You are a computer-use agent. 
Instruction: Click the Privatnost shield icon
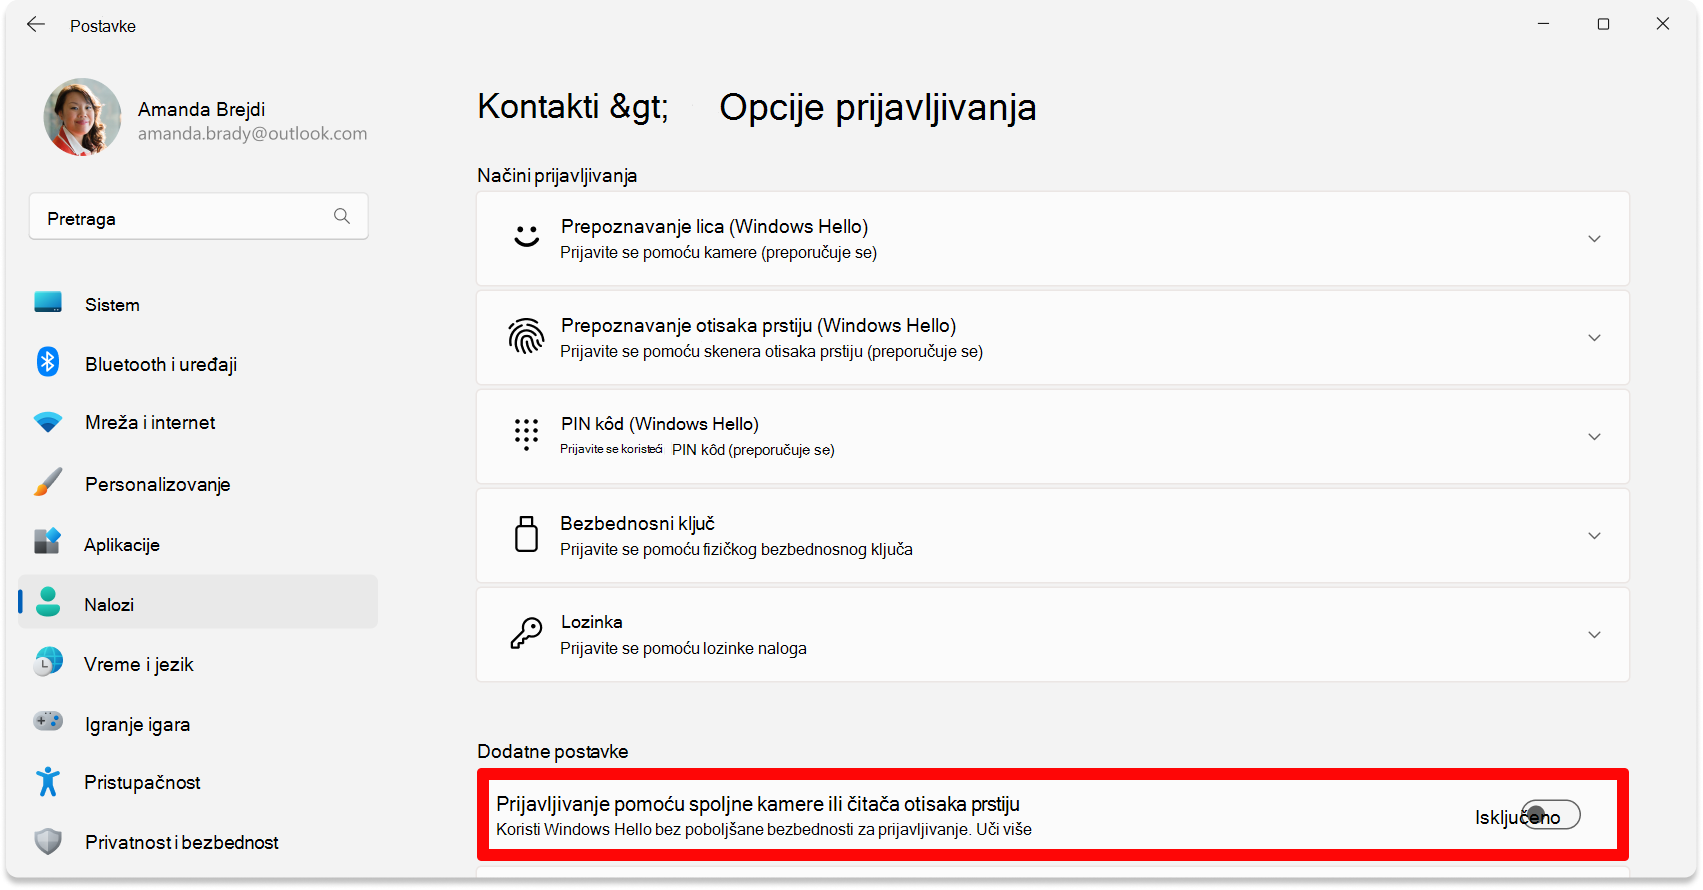click(x=48, y=841)
